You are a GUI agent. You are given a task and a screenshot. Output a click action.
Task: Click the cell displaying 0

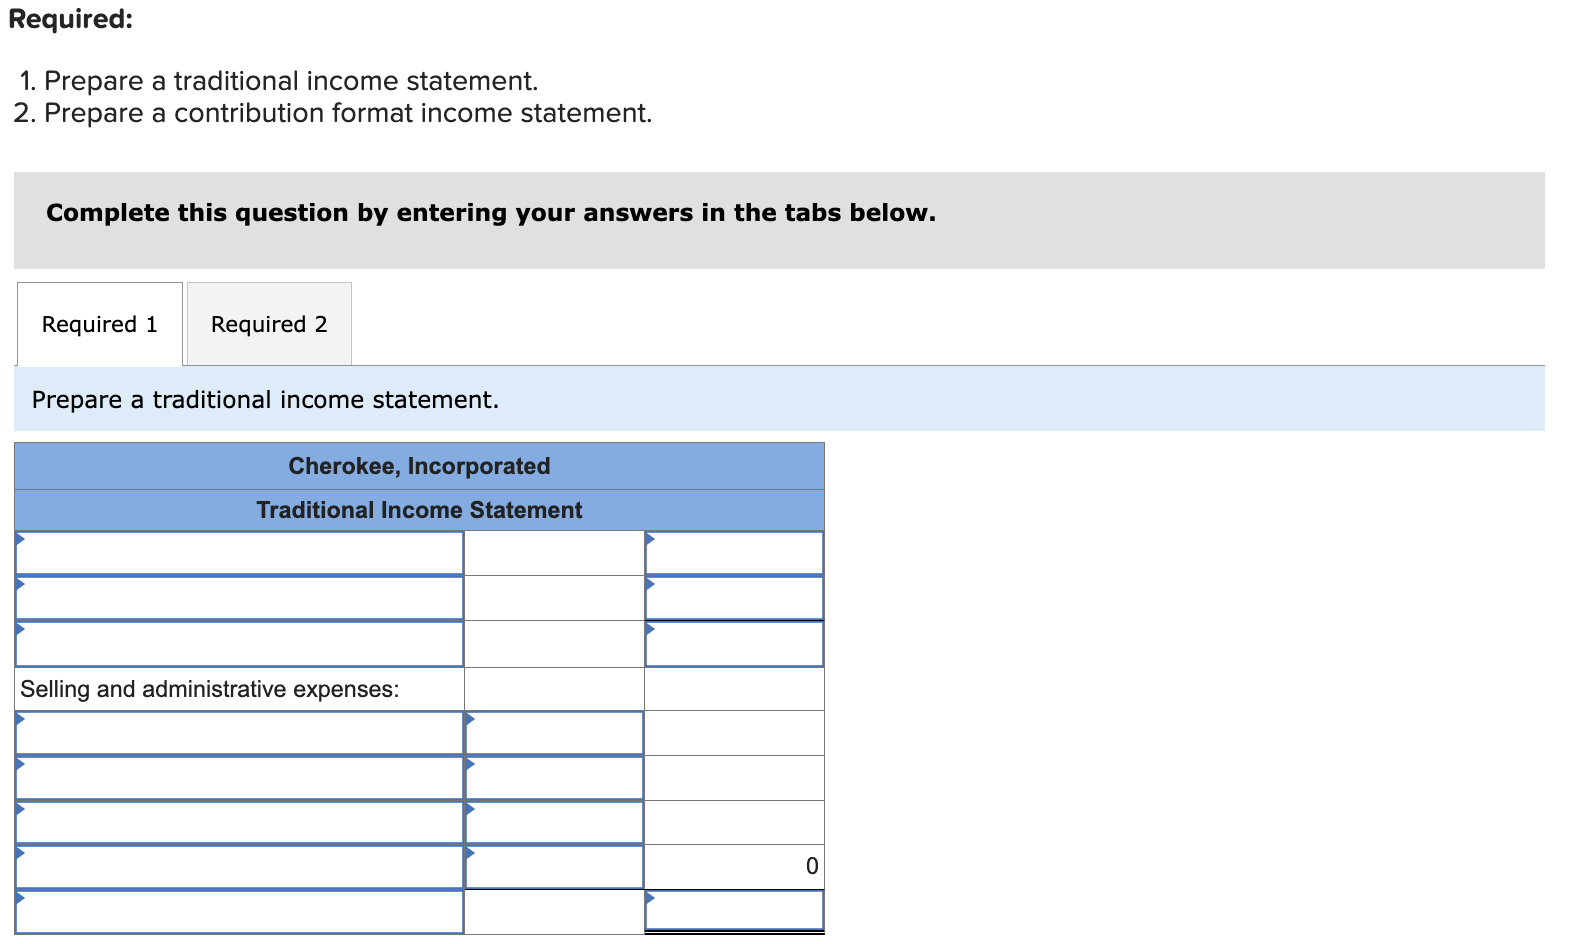coord(733,866)
